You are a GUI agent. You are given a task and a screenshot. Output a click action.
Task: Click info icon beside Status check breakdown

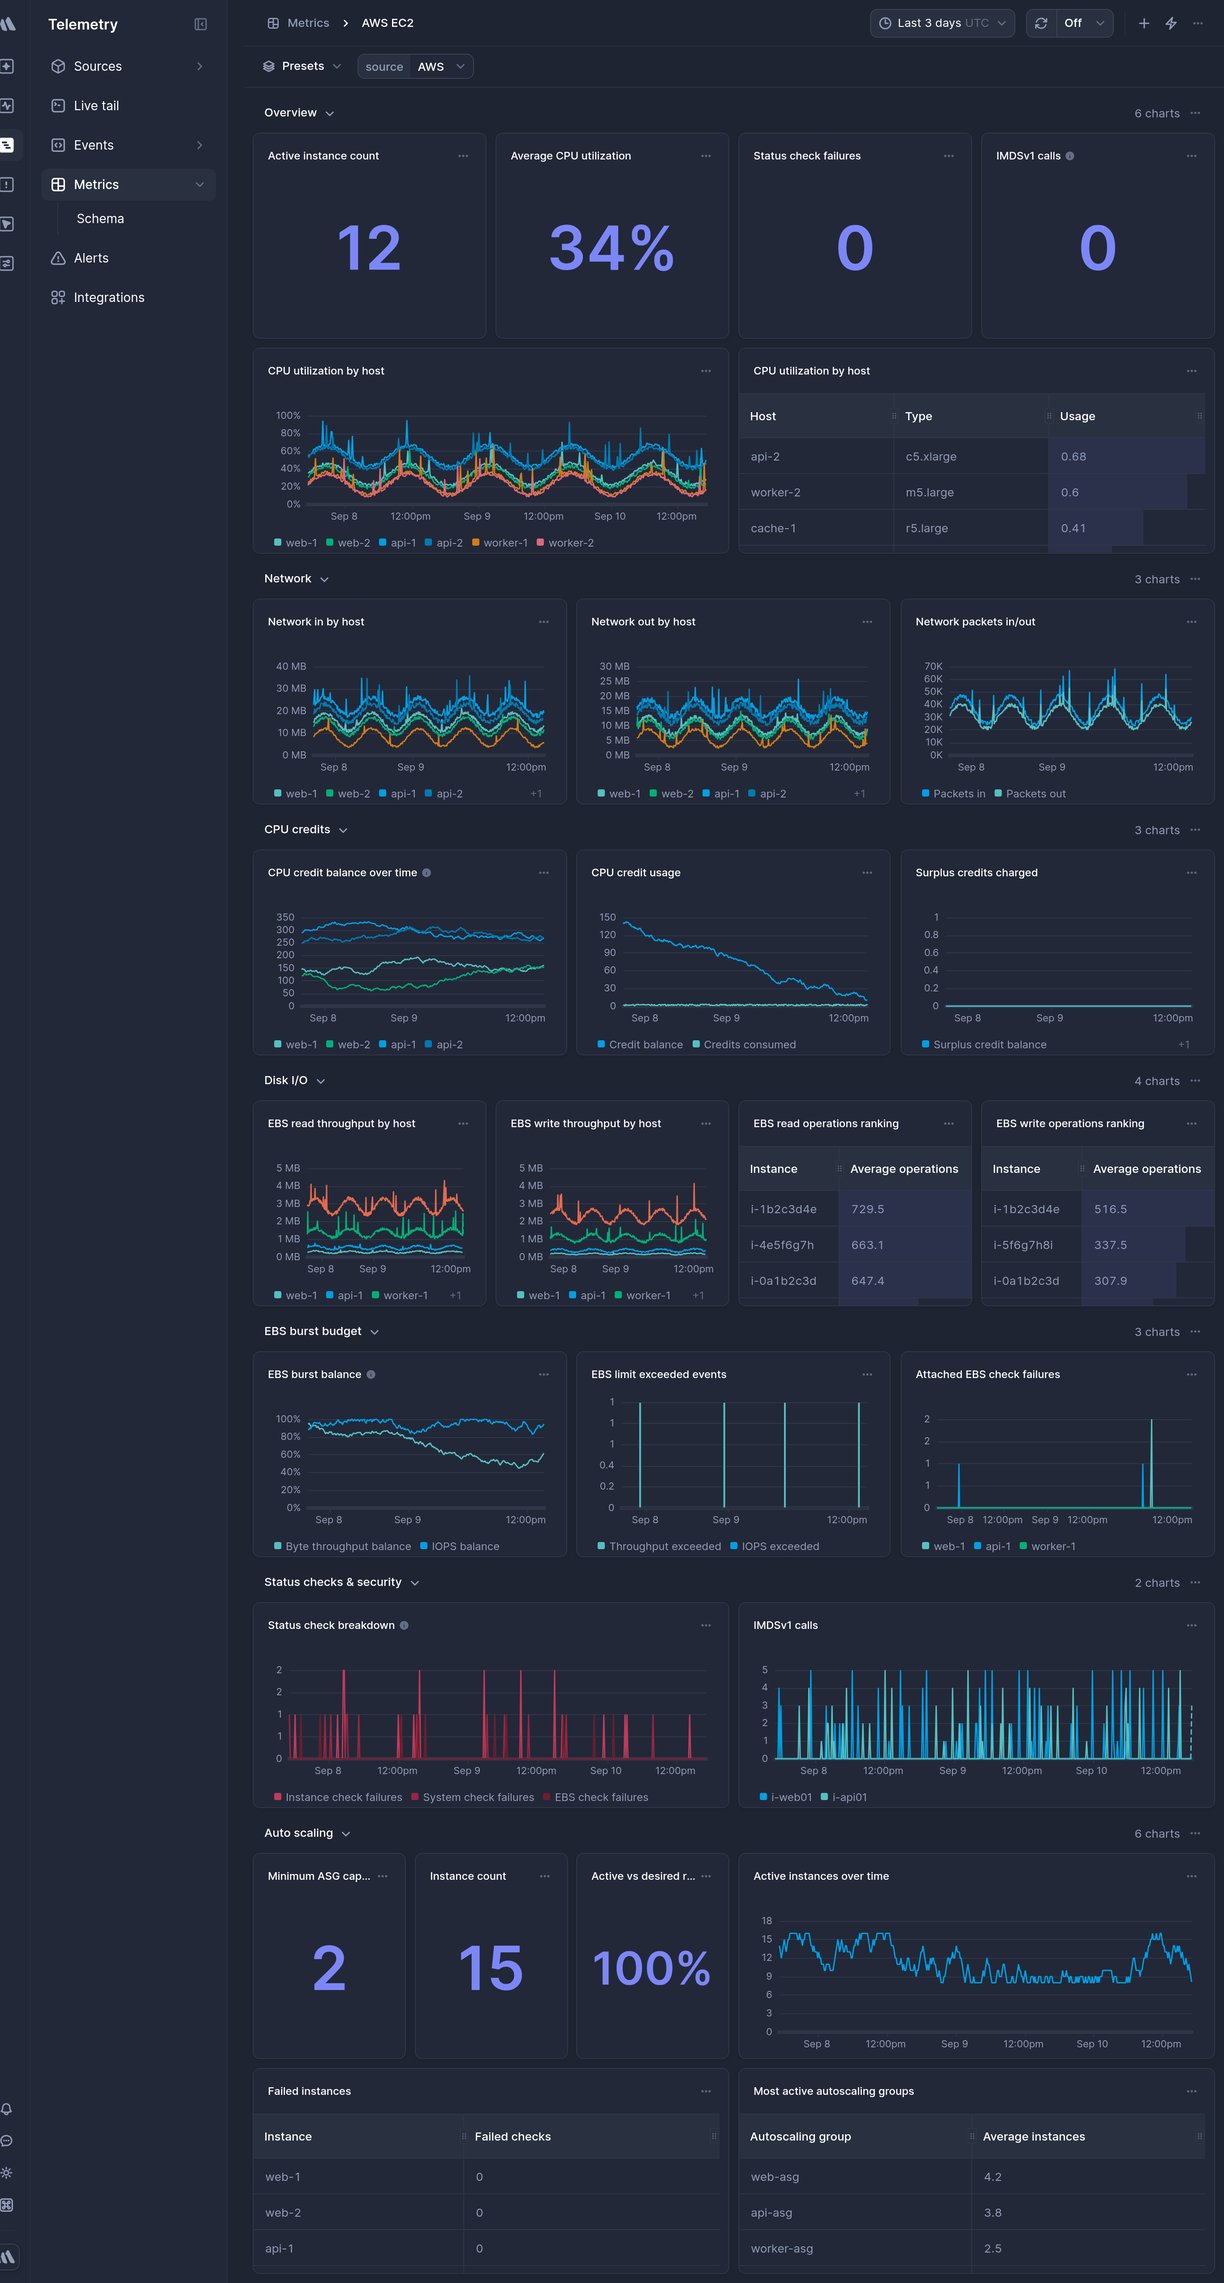(404, 1626)
